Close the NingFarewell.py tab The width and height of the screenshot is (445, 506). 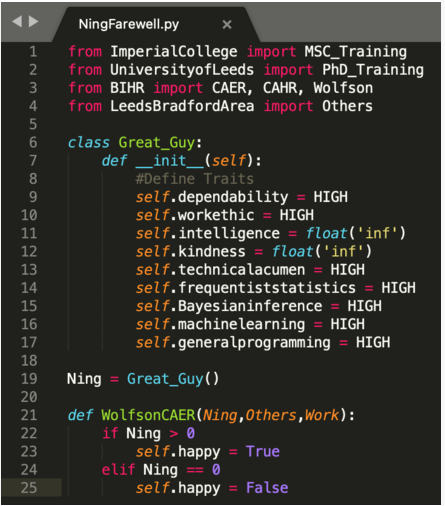coord(227,24)
